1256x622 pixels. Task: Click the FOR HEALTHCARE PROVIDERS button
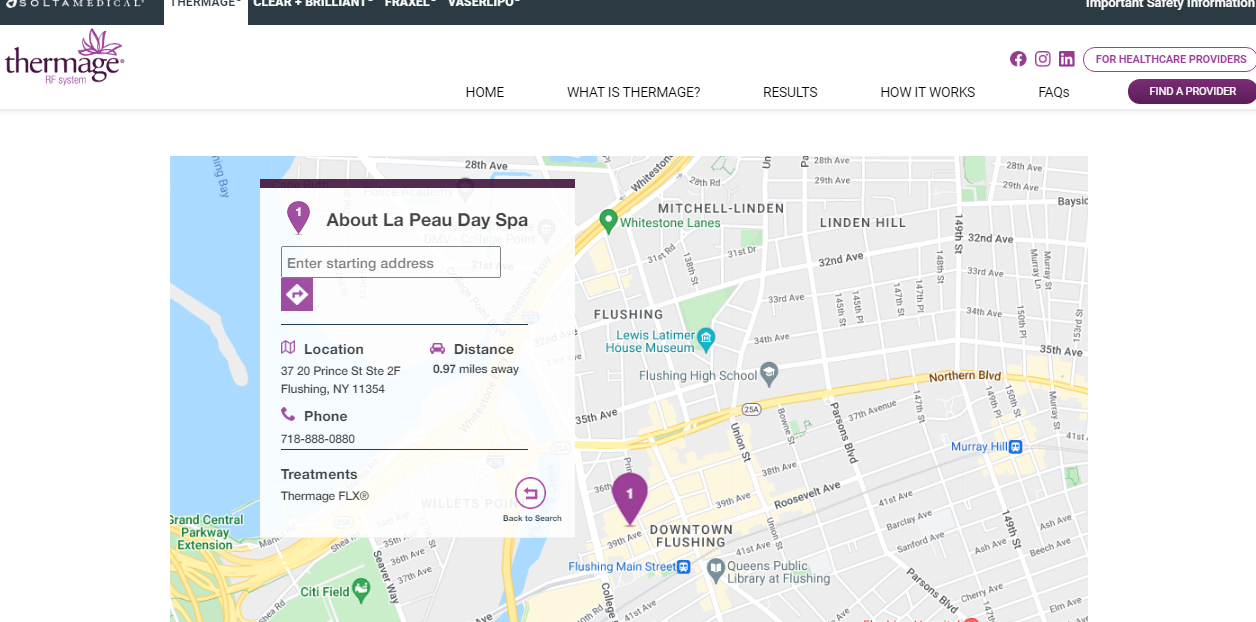click(x=1169, y=59)
